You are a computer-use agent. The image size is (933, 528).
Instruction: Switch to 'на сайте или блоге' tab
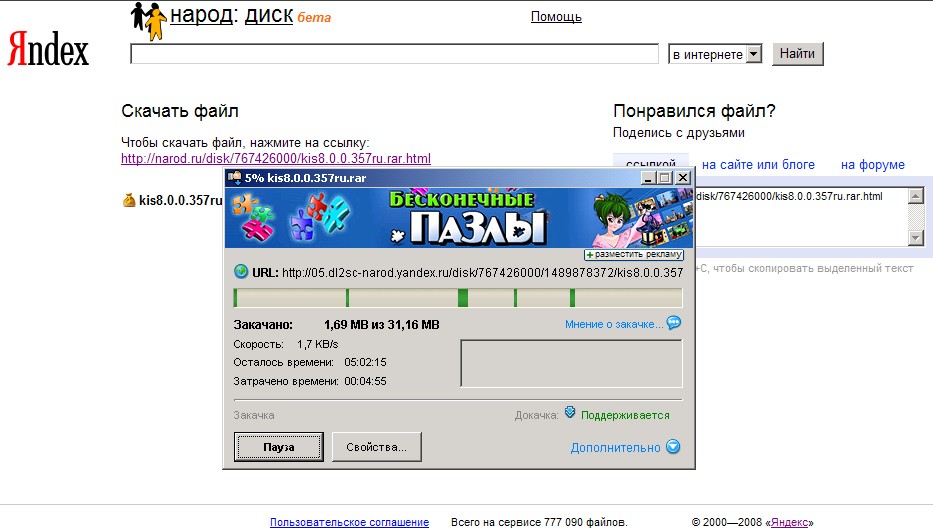pyautogui.click(x=758, y=165)
